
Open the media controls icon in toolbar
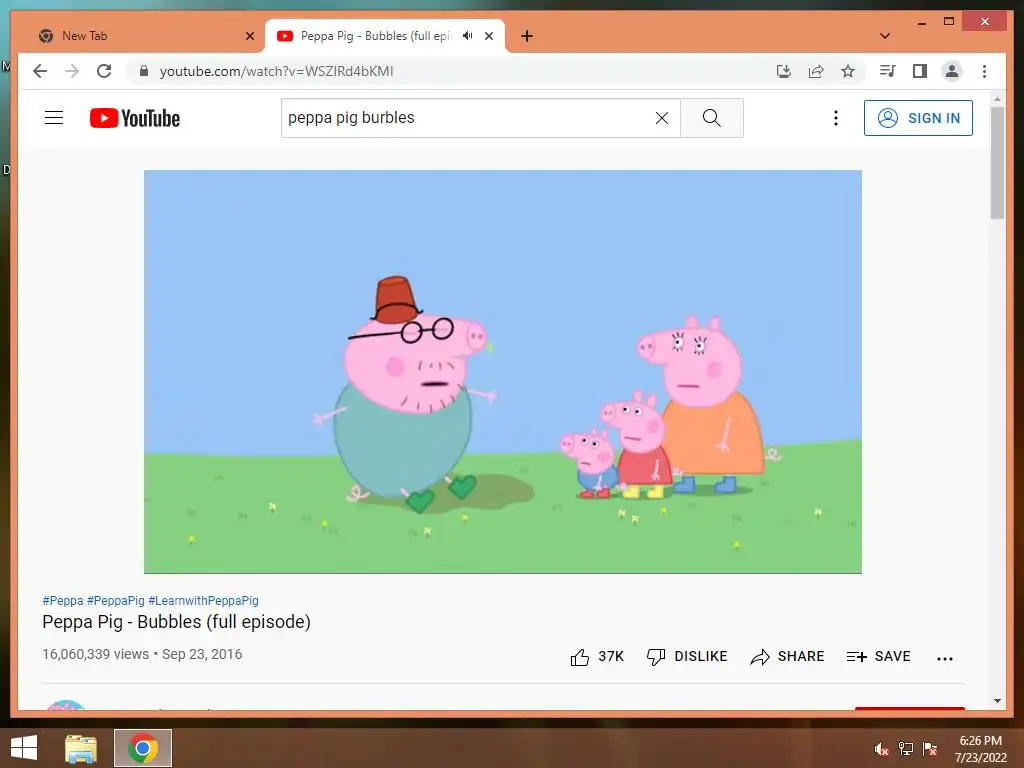[887, 71]
